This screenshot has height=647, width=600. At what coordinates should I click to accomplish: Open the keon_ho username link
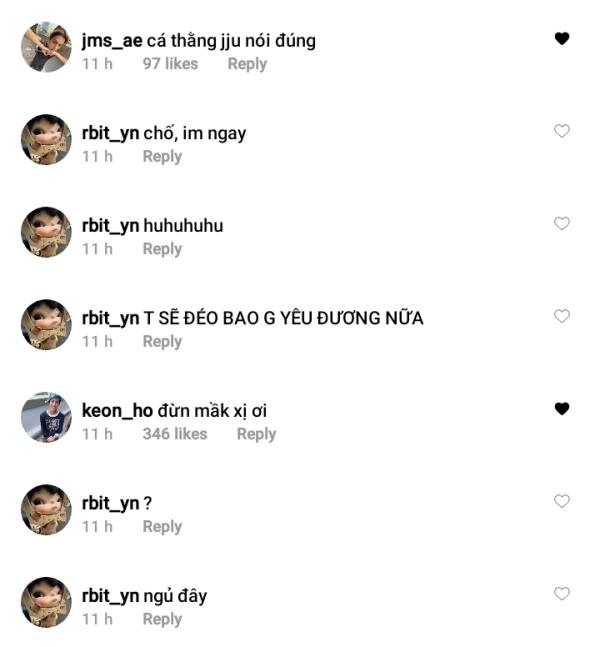coord(116,410)
